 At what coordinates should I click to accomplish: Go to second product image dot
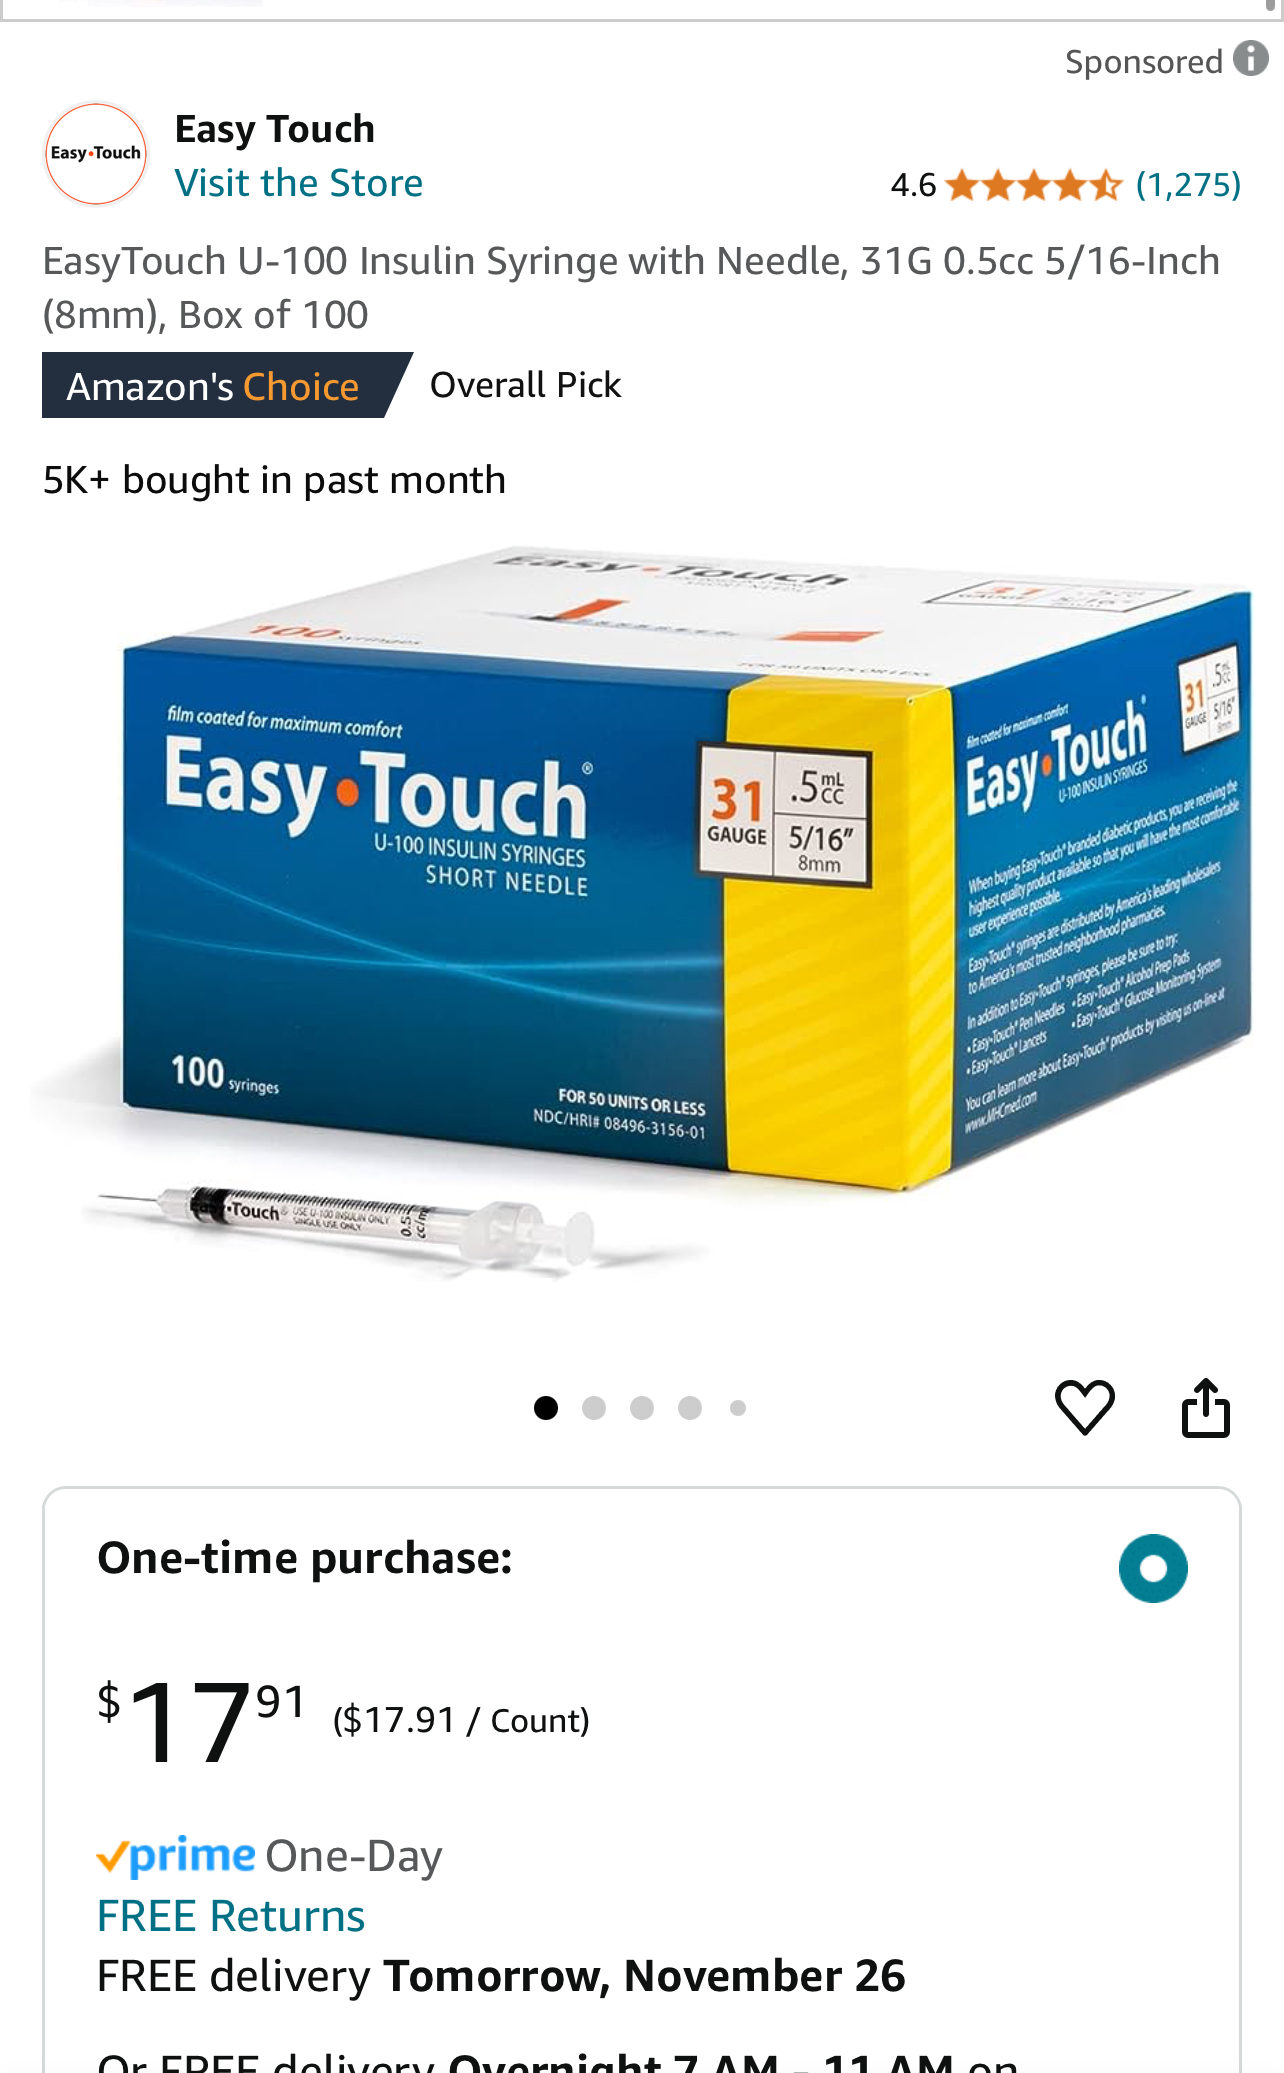594,1408
